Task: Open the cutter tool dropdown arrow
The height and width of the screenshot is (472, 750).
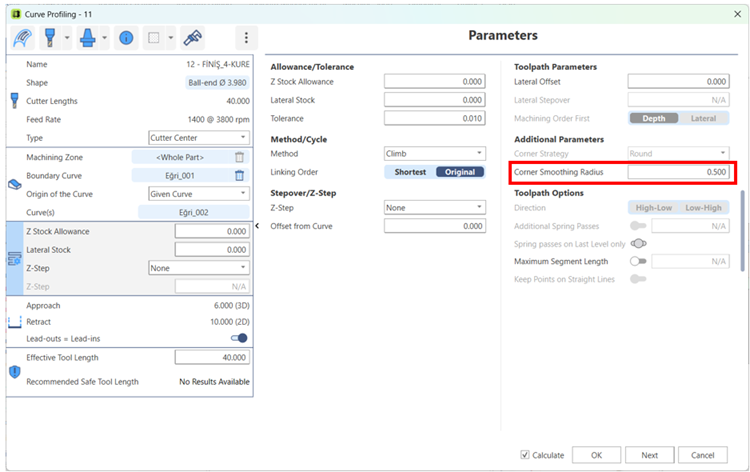Action: pos(67,38)
